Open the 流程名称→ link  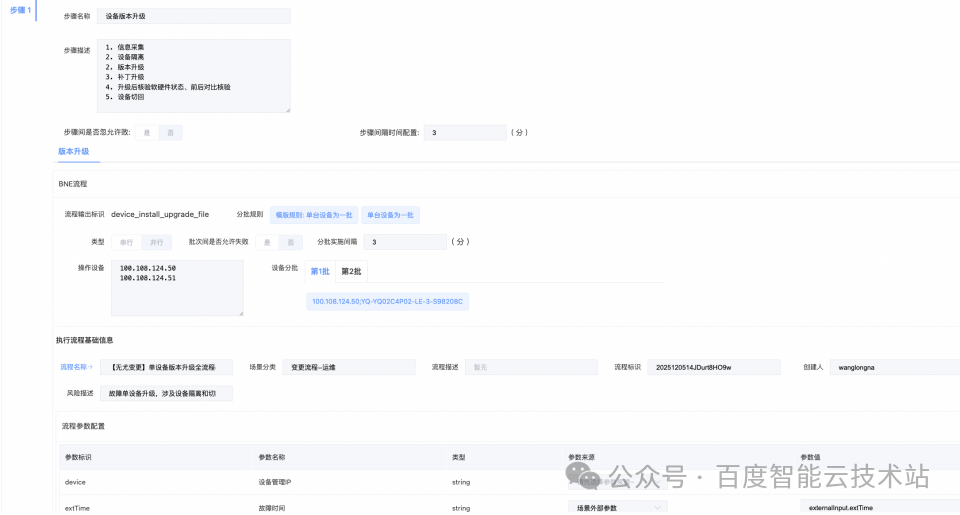(x=77, y=367)
